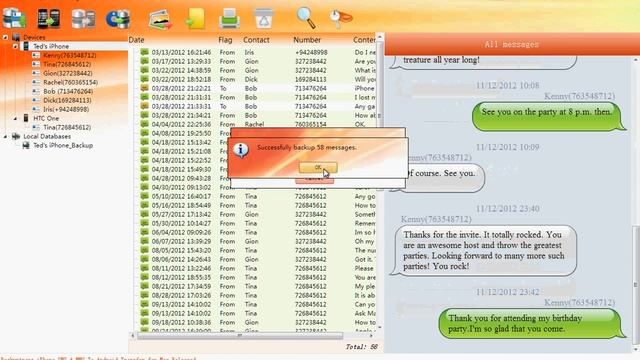Click the Devices root icon in tree
640x360 pixels.
point(16,38)
